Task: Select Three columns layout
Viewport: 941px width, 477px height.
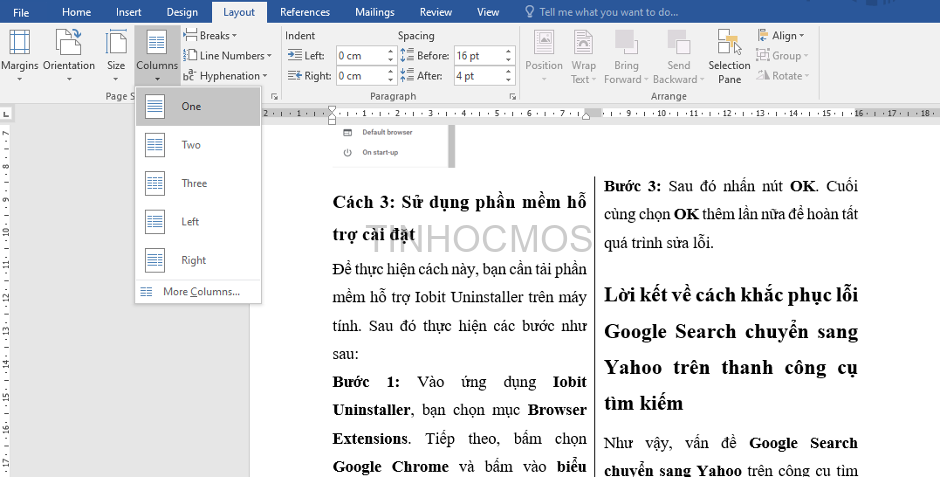Action: [x=198, y=183]
